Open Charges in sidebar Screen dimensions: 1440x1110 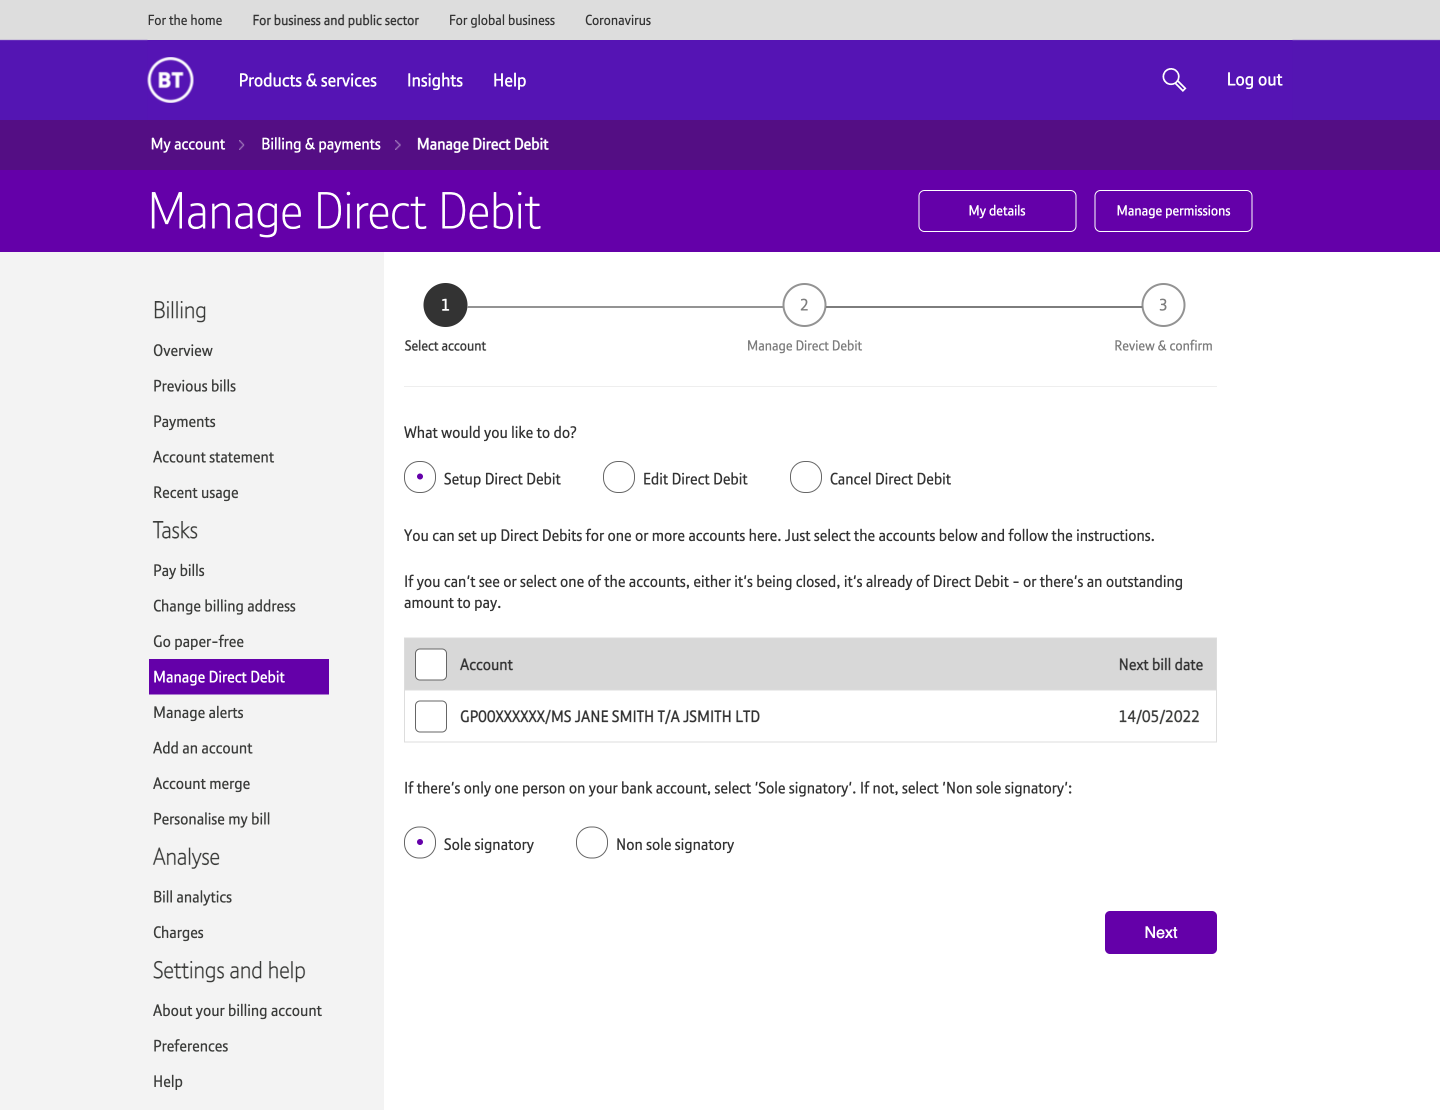pos(178,933)
